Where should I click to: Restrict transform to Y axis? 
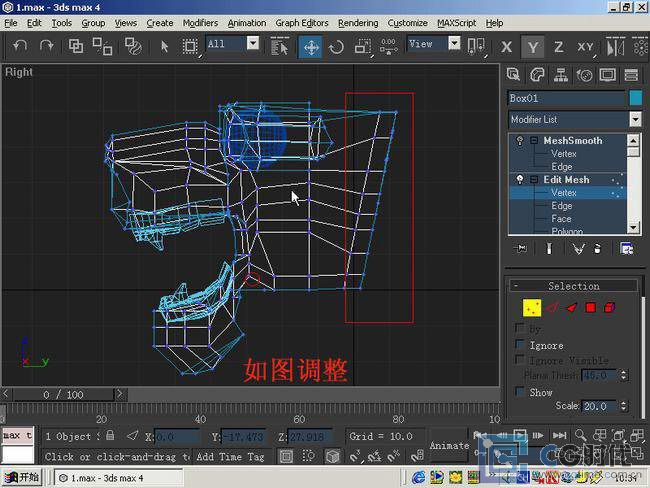[533, 46]
